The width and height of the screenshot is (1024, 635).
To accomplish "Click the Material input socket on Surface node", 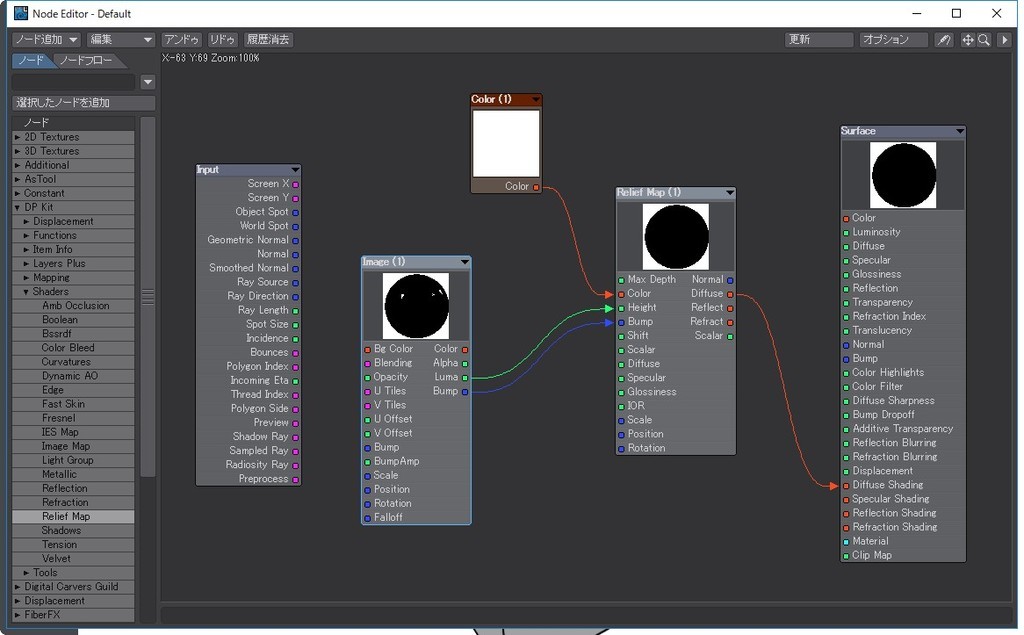I will click(846, 542).
